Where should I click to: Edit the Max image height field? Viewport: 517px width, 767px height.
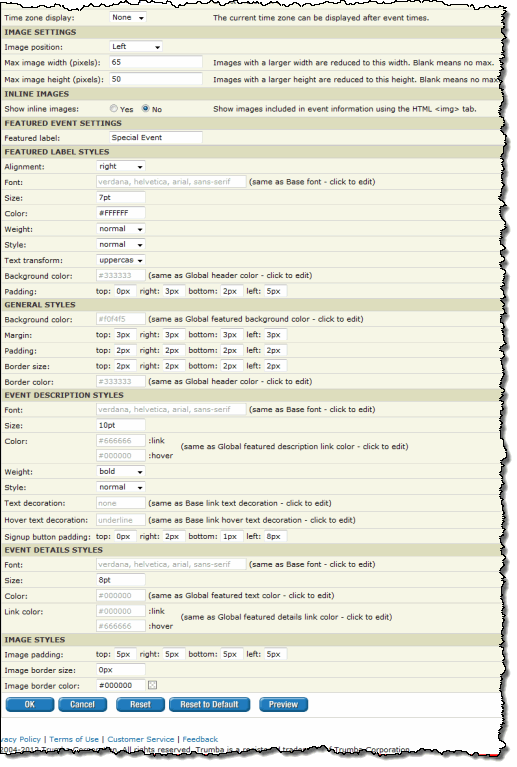tap(156, 79)
